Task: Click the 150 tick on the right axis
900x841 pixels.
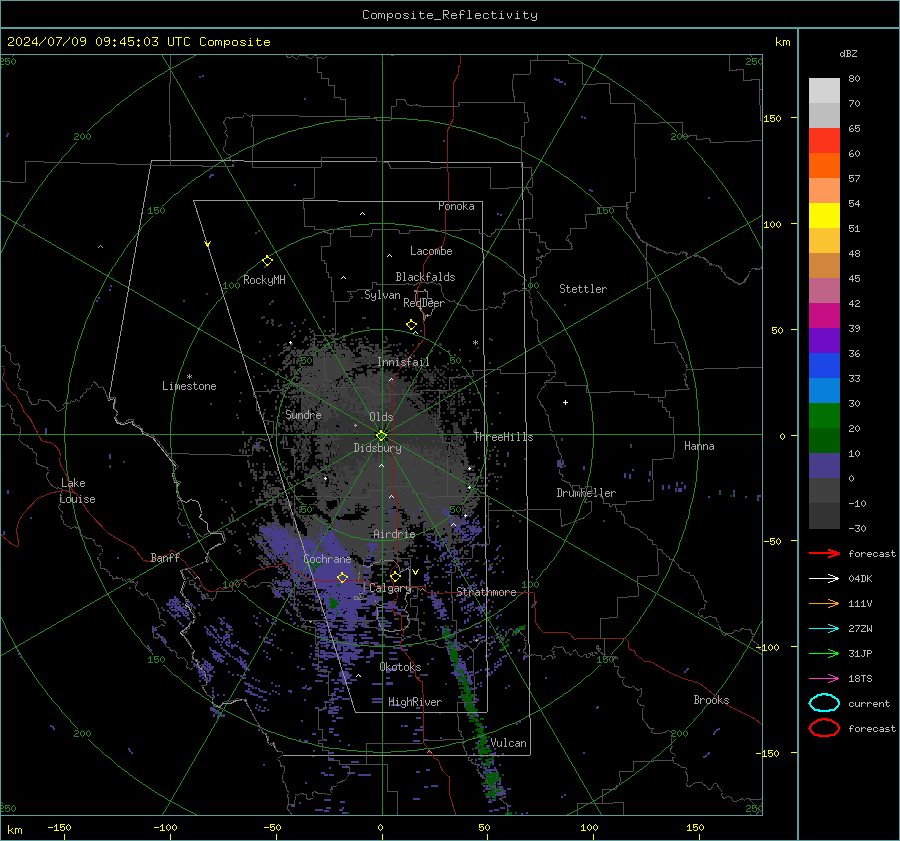Action: (x=772, y=118)
